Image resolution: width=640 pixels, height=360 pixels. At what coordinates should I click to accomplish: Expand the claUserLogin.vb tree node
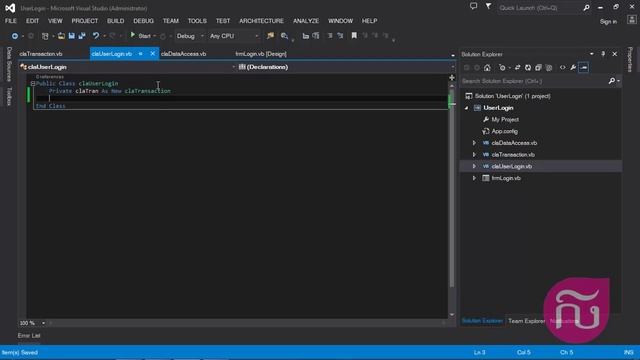[x=474, y=167]
